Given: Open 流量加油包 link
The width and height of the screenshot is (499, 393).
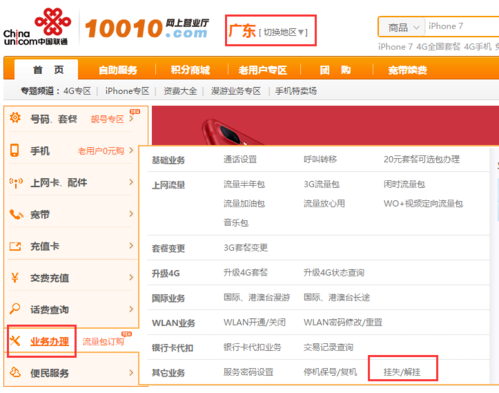Looking at the screenshot, I should tap(244, 203).
